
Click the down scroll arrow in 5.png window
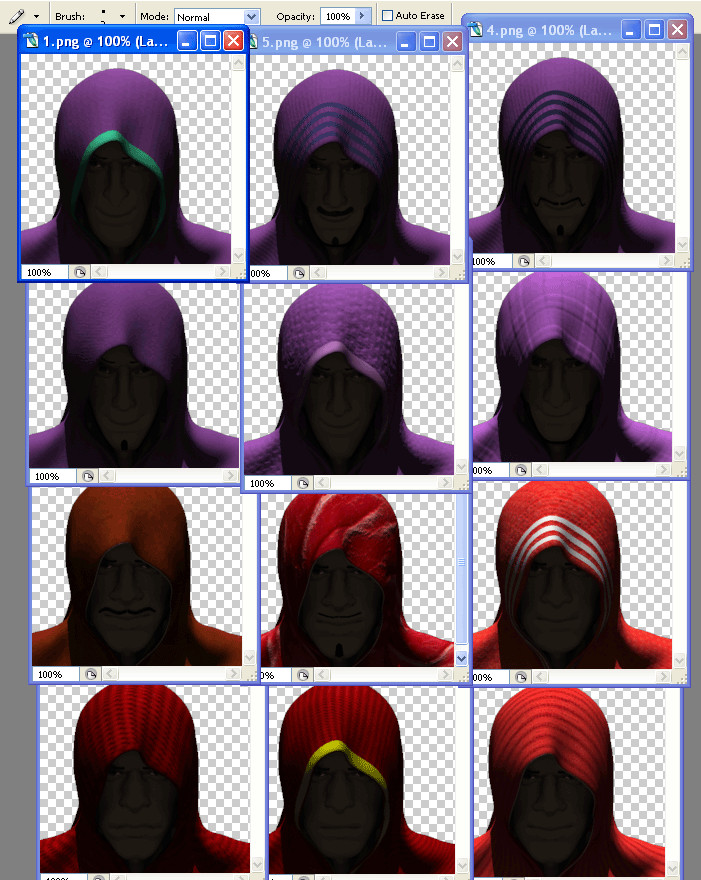457,257
